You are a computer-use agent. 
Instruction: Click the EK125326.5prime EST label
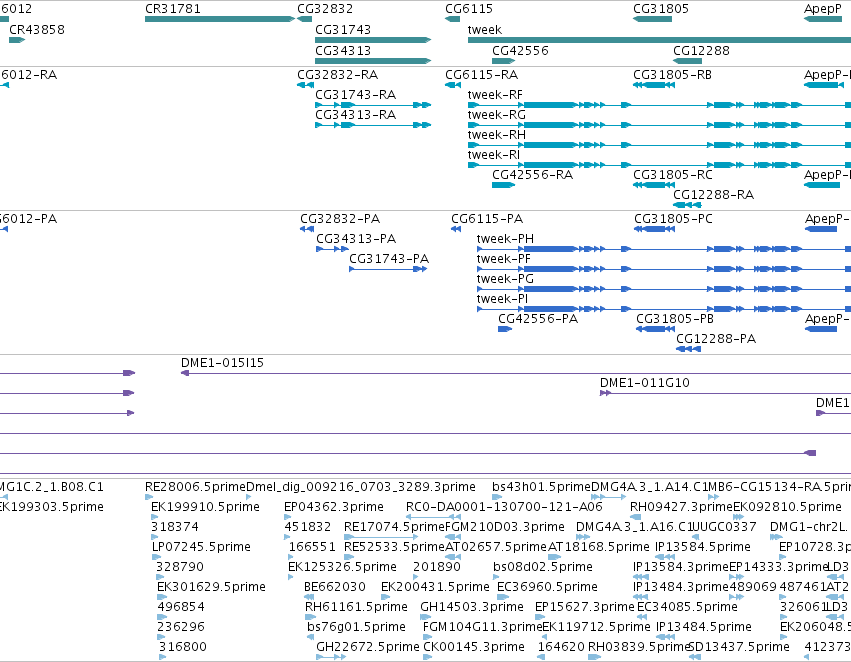342,566
